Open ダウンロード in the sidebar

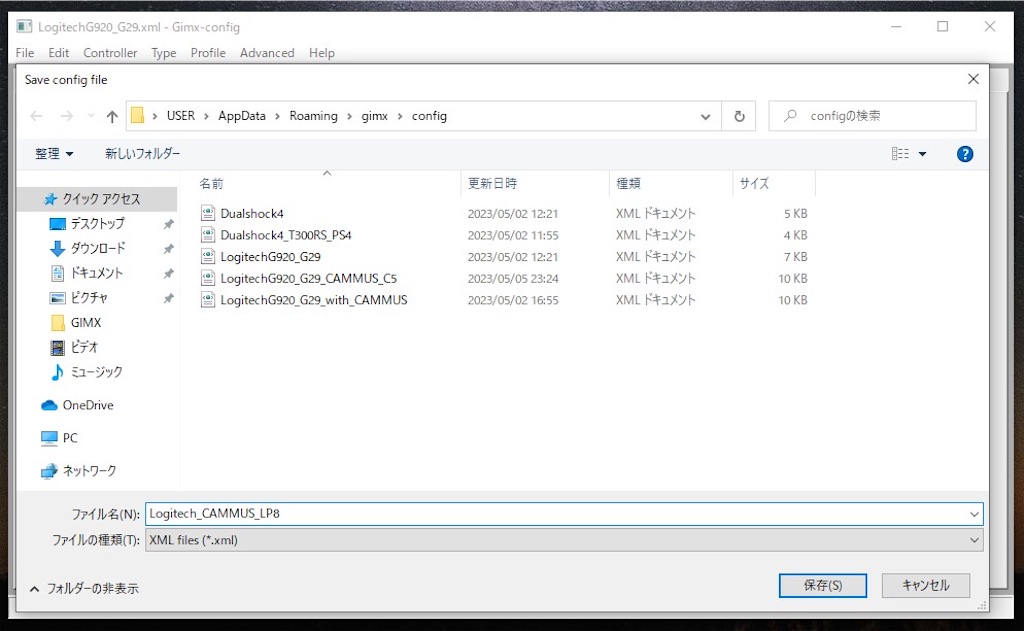pos(97,248)
